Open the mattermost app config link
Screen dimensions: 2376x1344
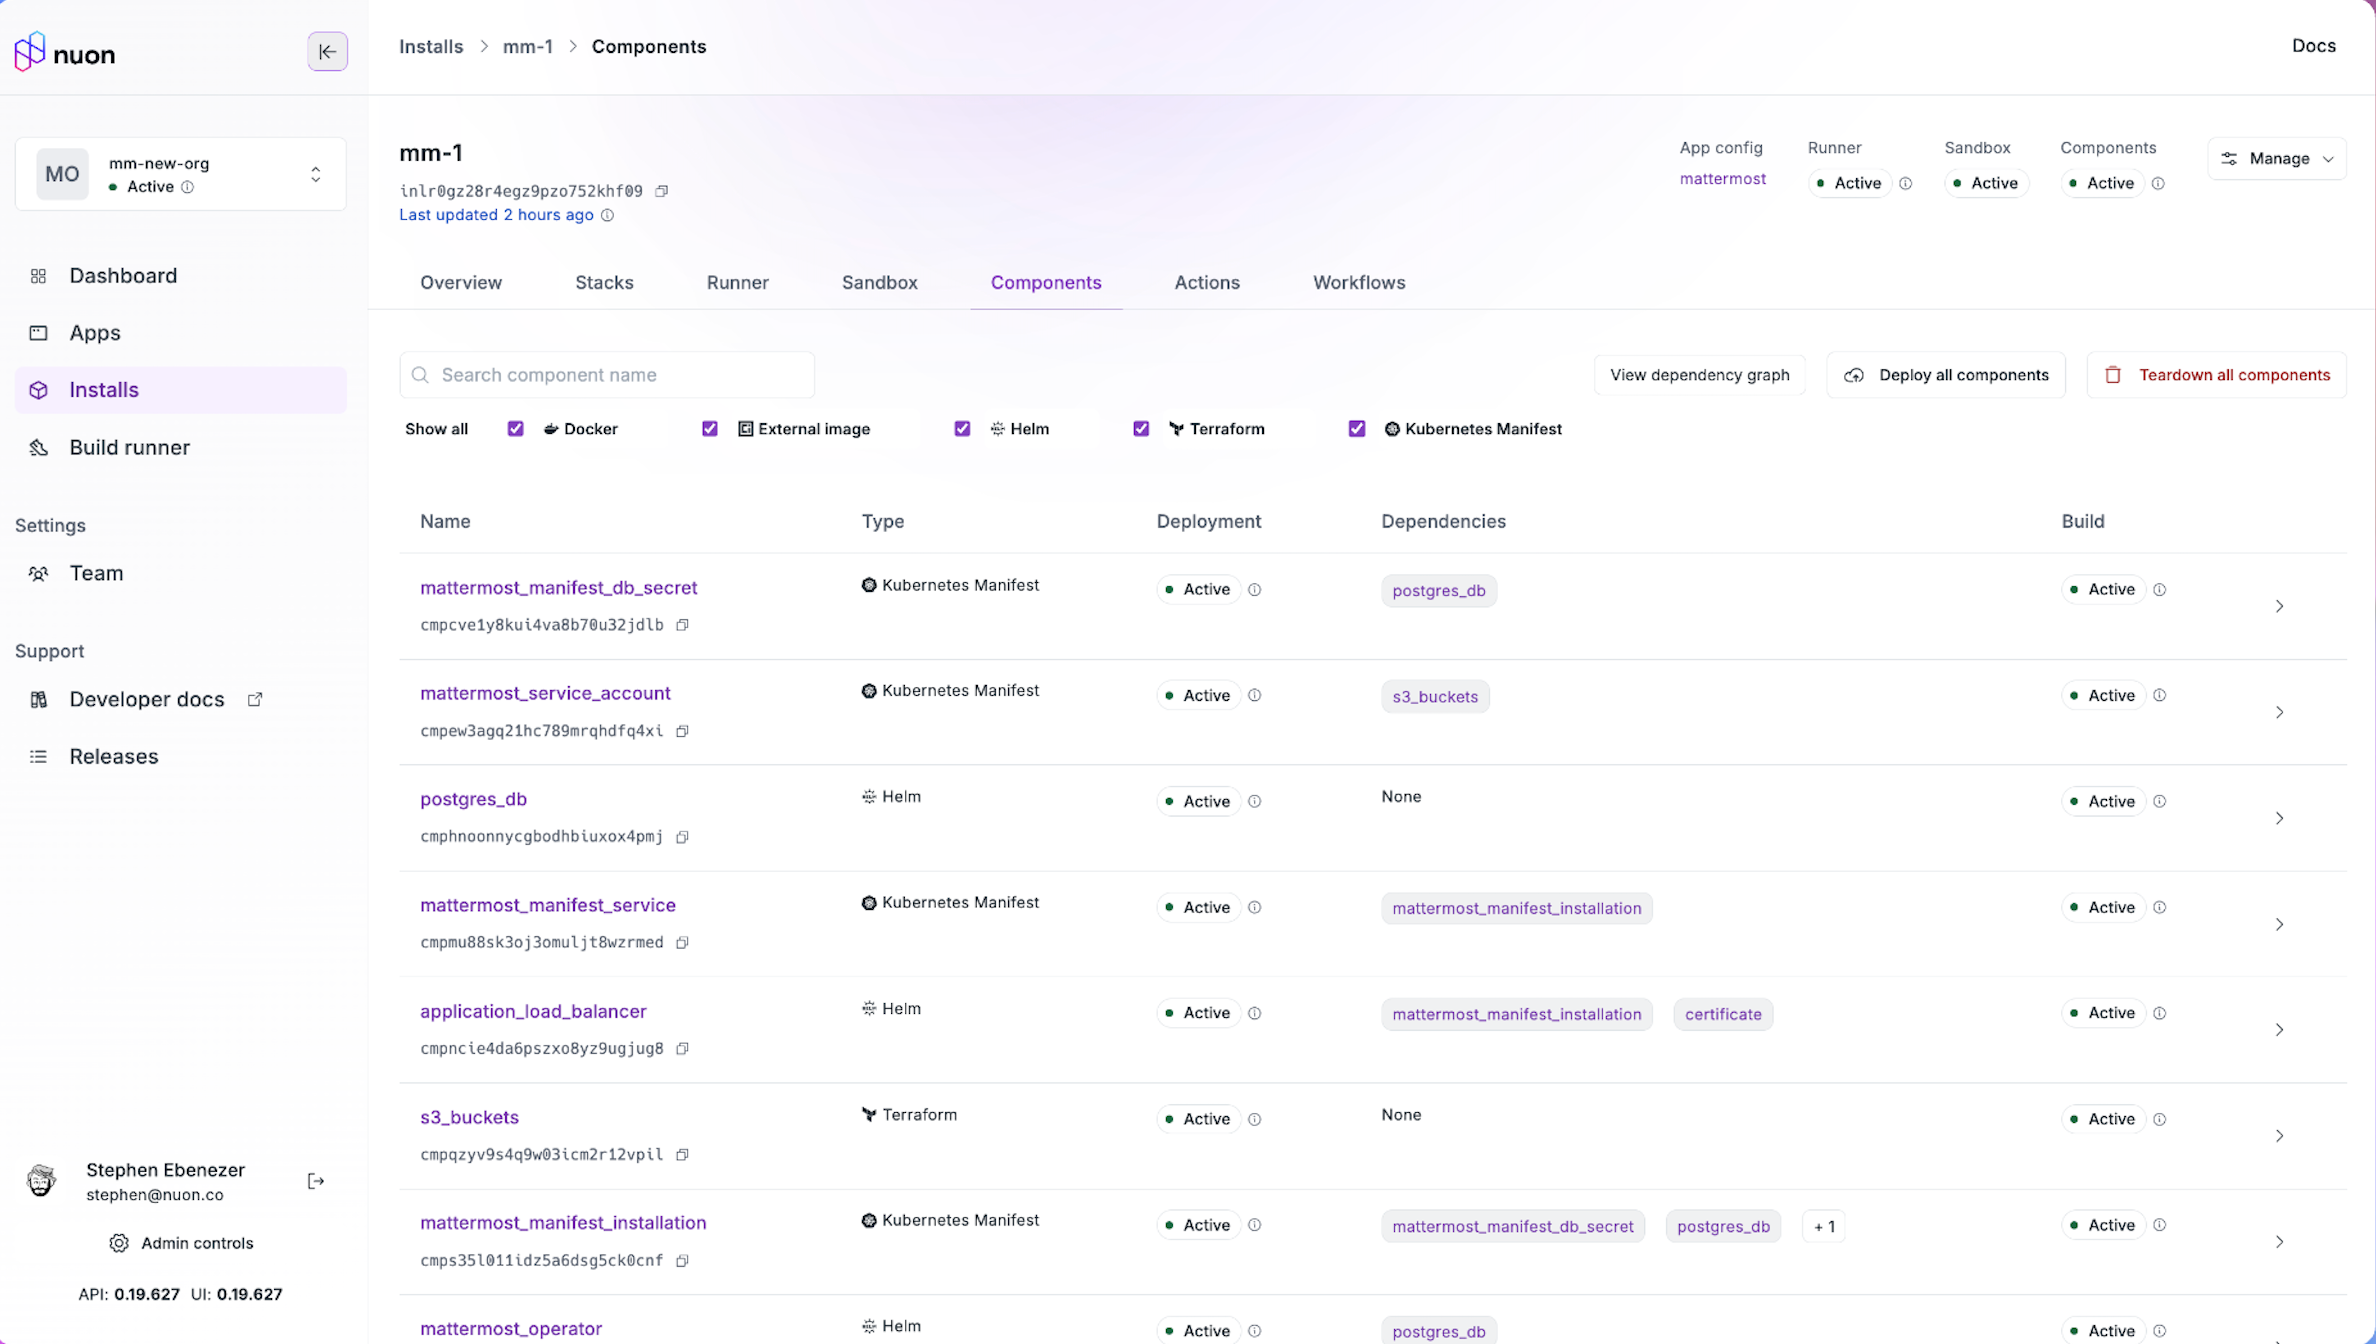pyautogui.click(x=1722, y=179)
